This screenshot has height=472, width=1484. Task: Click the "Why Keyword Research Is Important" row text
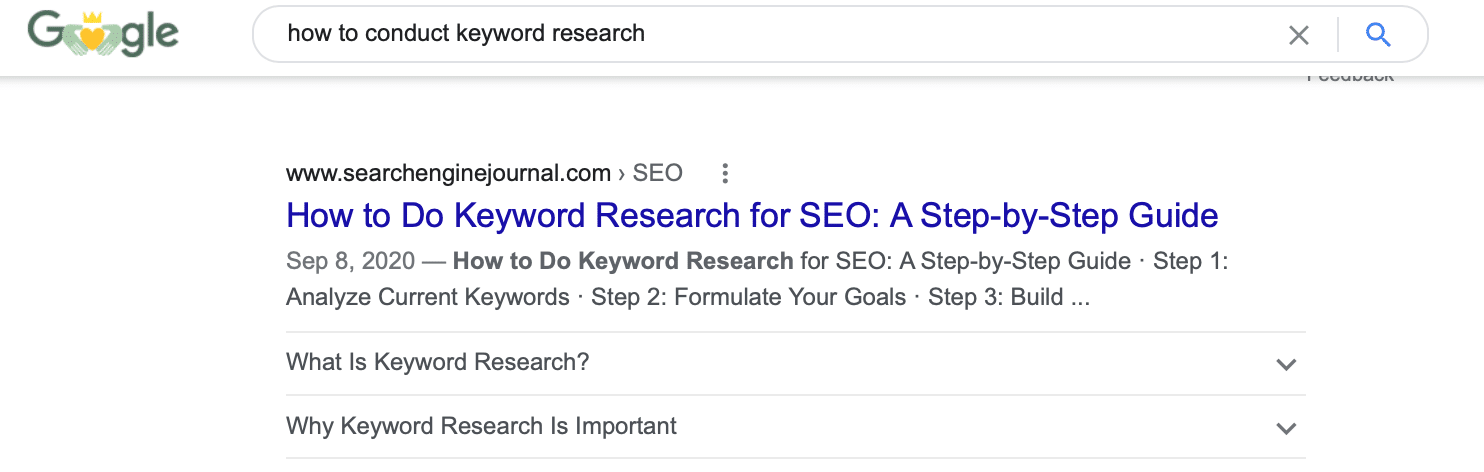481,426
